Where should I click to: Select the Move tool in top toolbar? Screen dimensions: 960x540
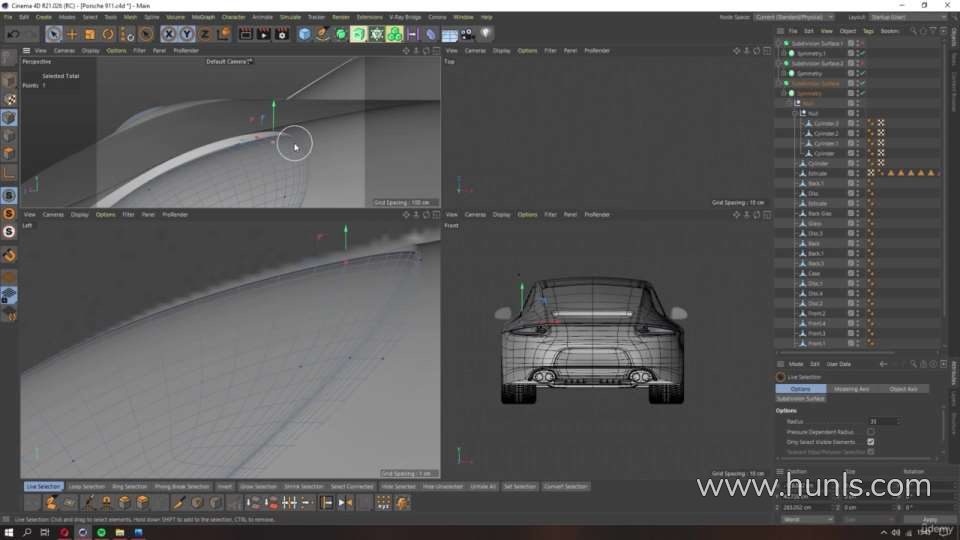72,34
